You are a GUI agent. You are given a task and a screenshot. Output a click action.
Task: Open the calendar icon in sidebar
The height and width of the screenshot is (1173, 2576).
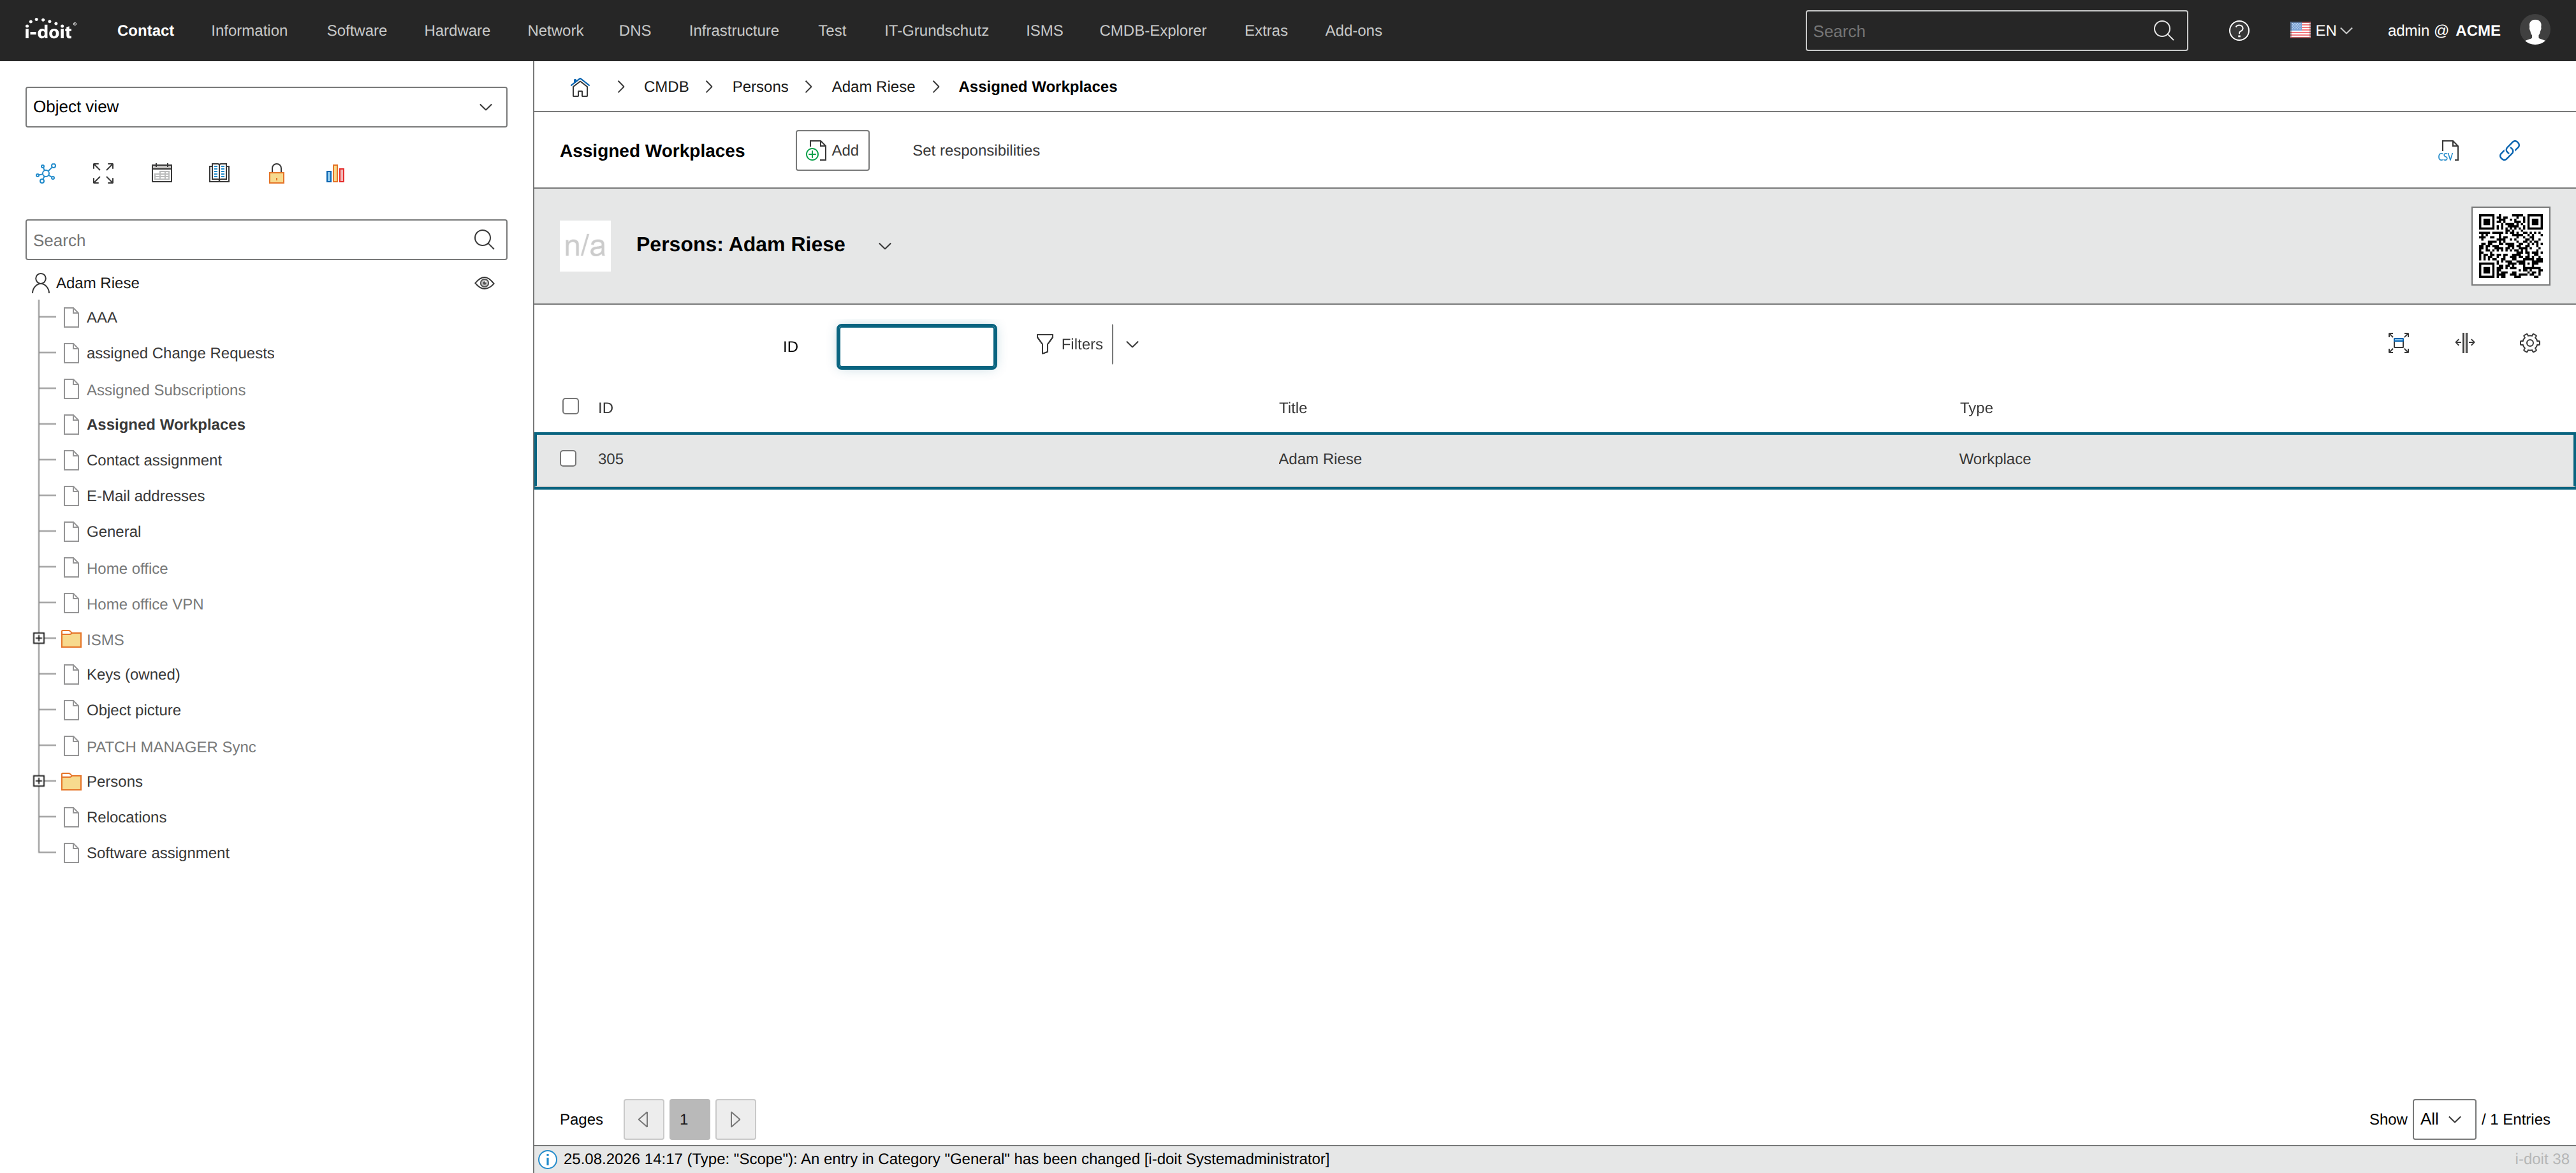pos(161,173)
